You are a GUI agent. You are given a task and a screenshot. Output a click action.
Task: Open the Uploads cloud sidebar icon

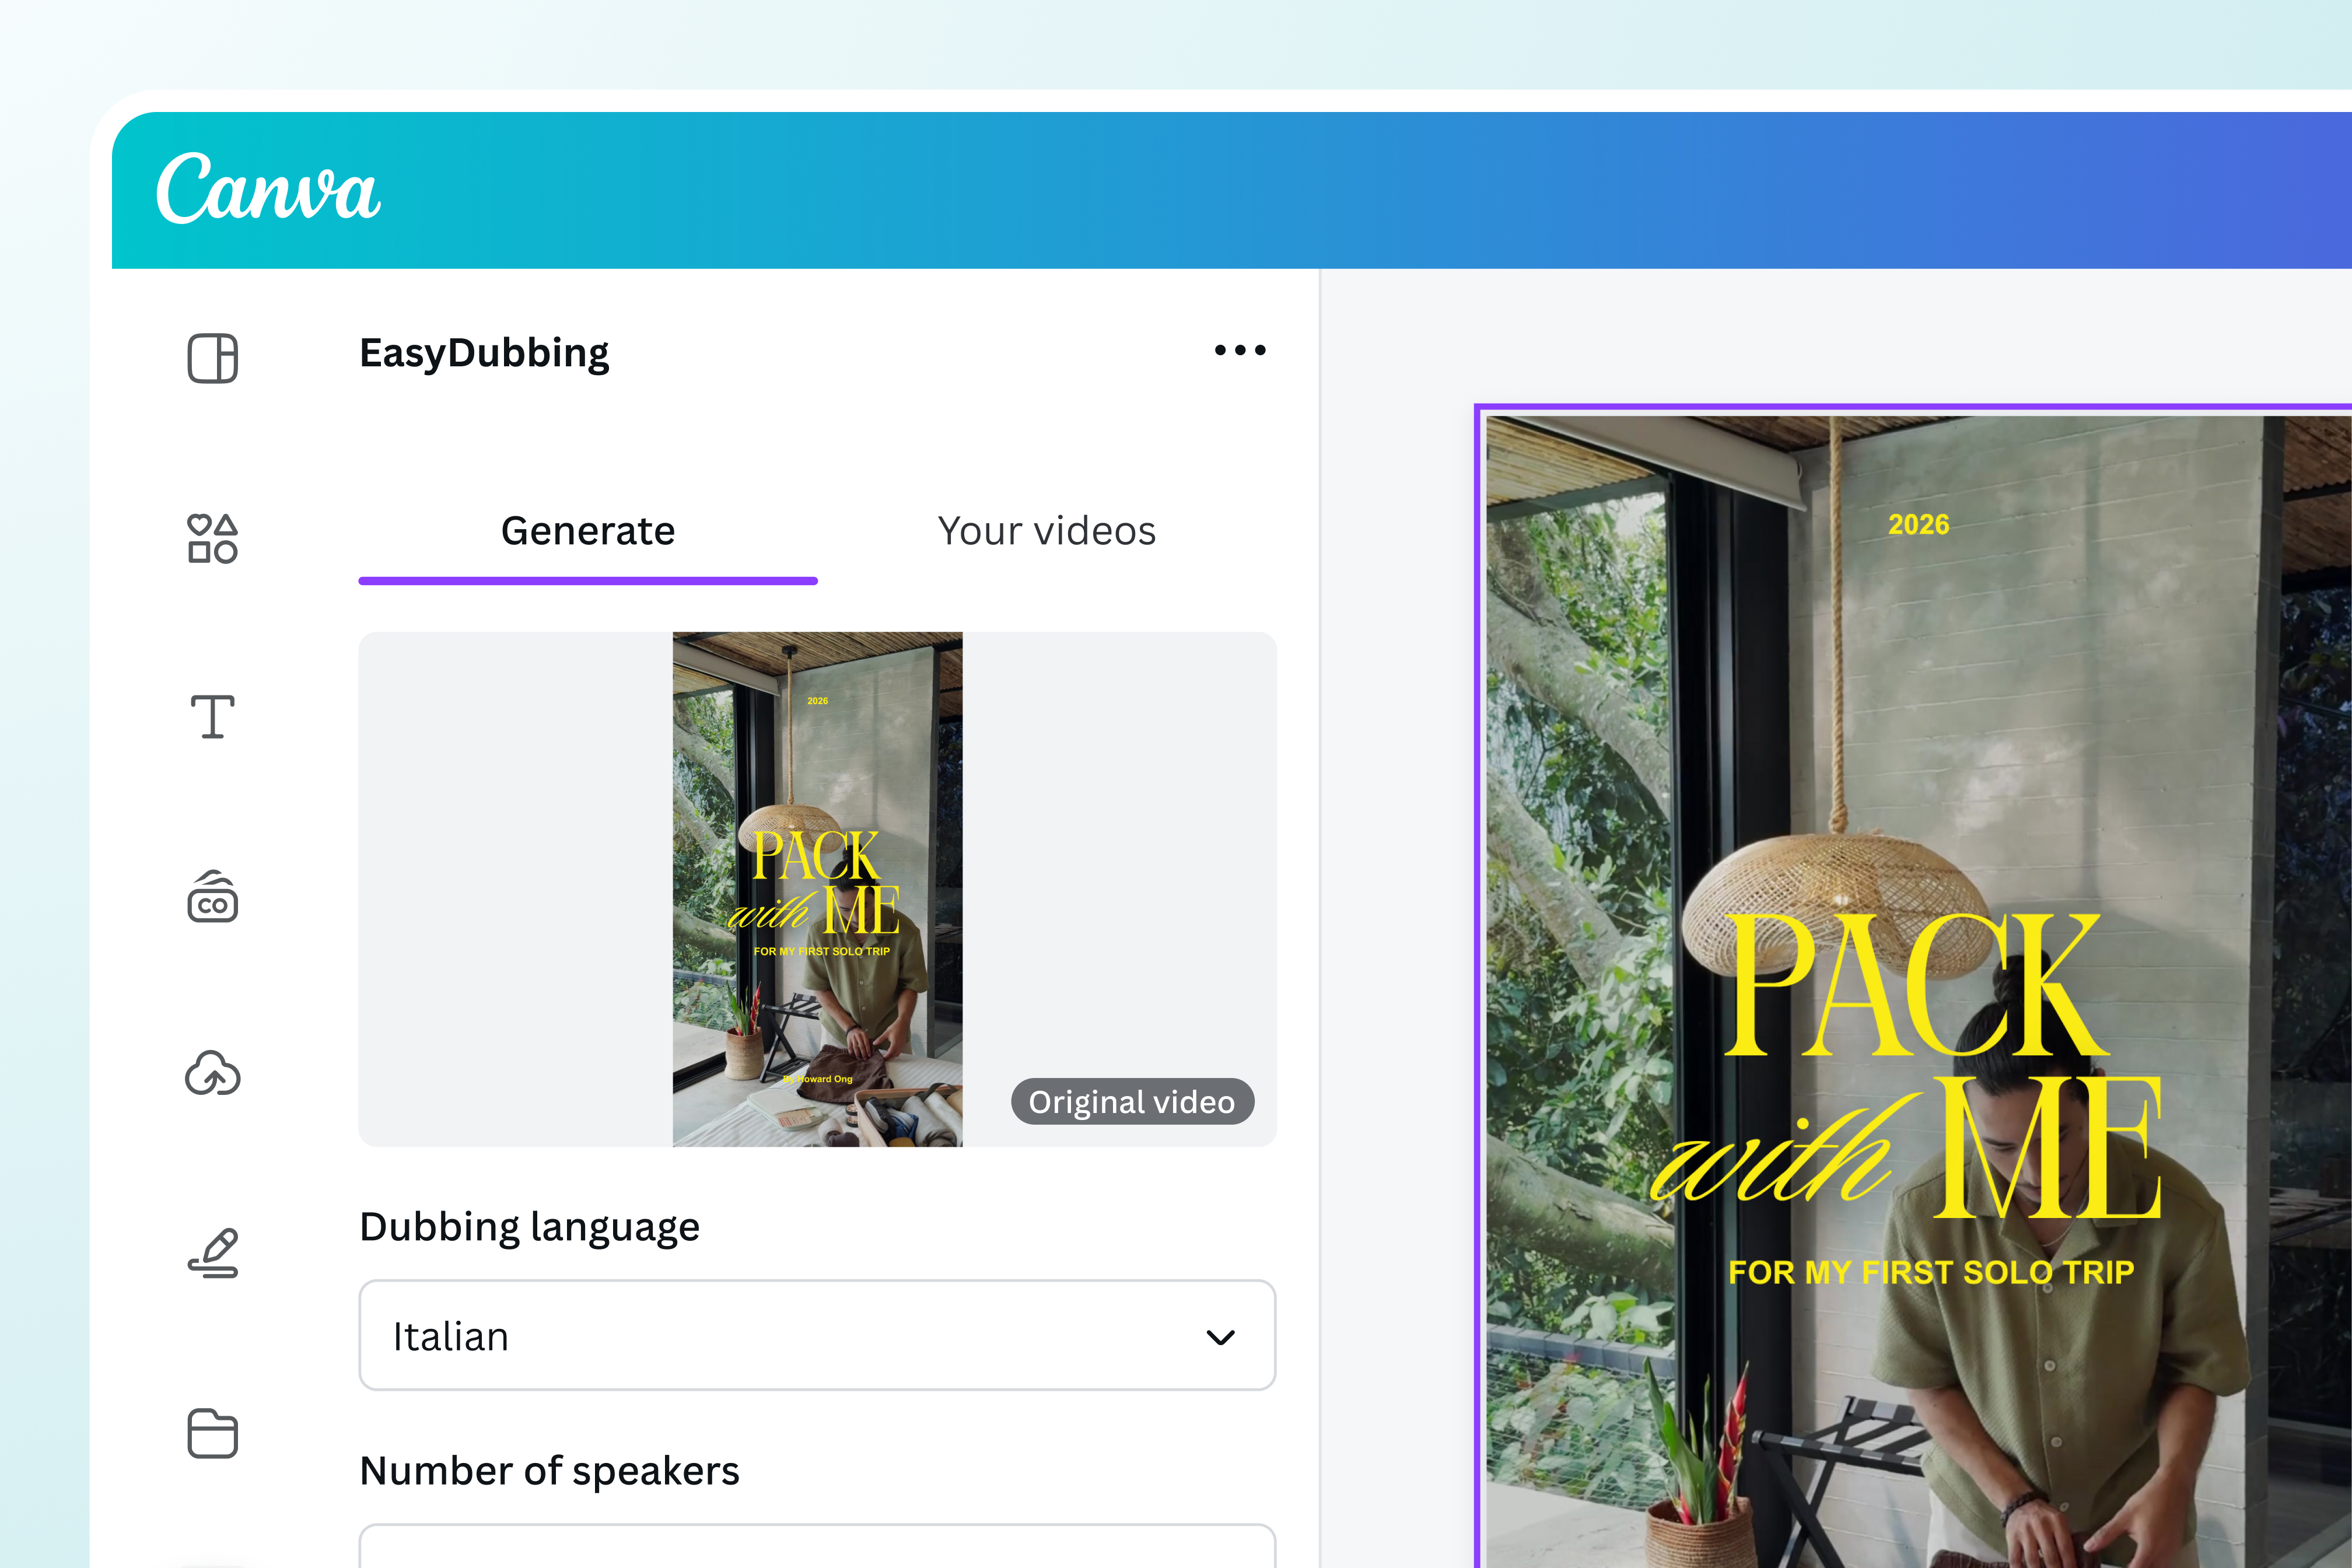[x=213, y=1074]
